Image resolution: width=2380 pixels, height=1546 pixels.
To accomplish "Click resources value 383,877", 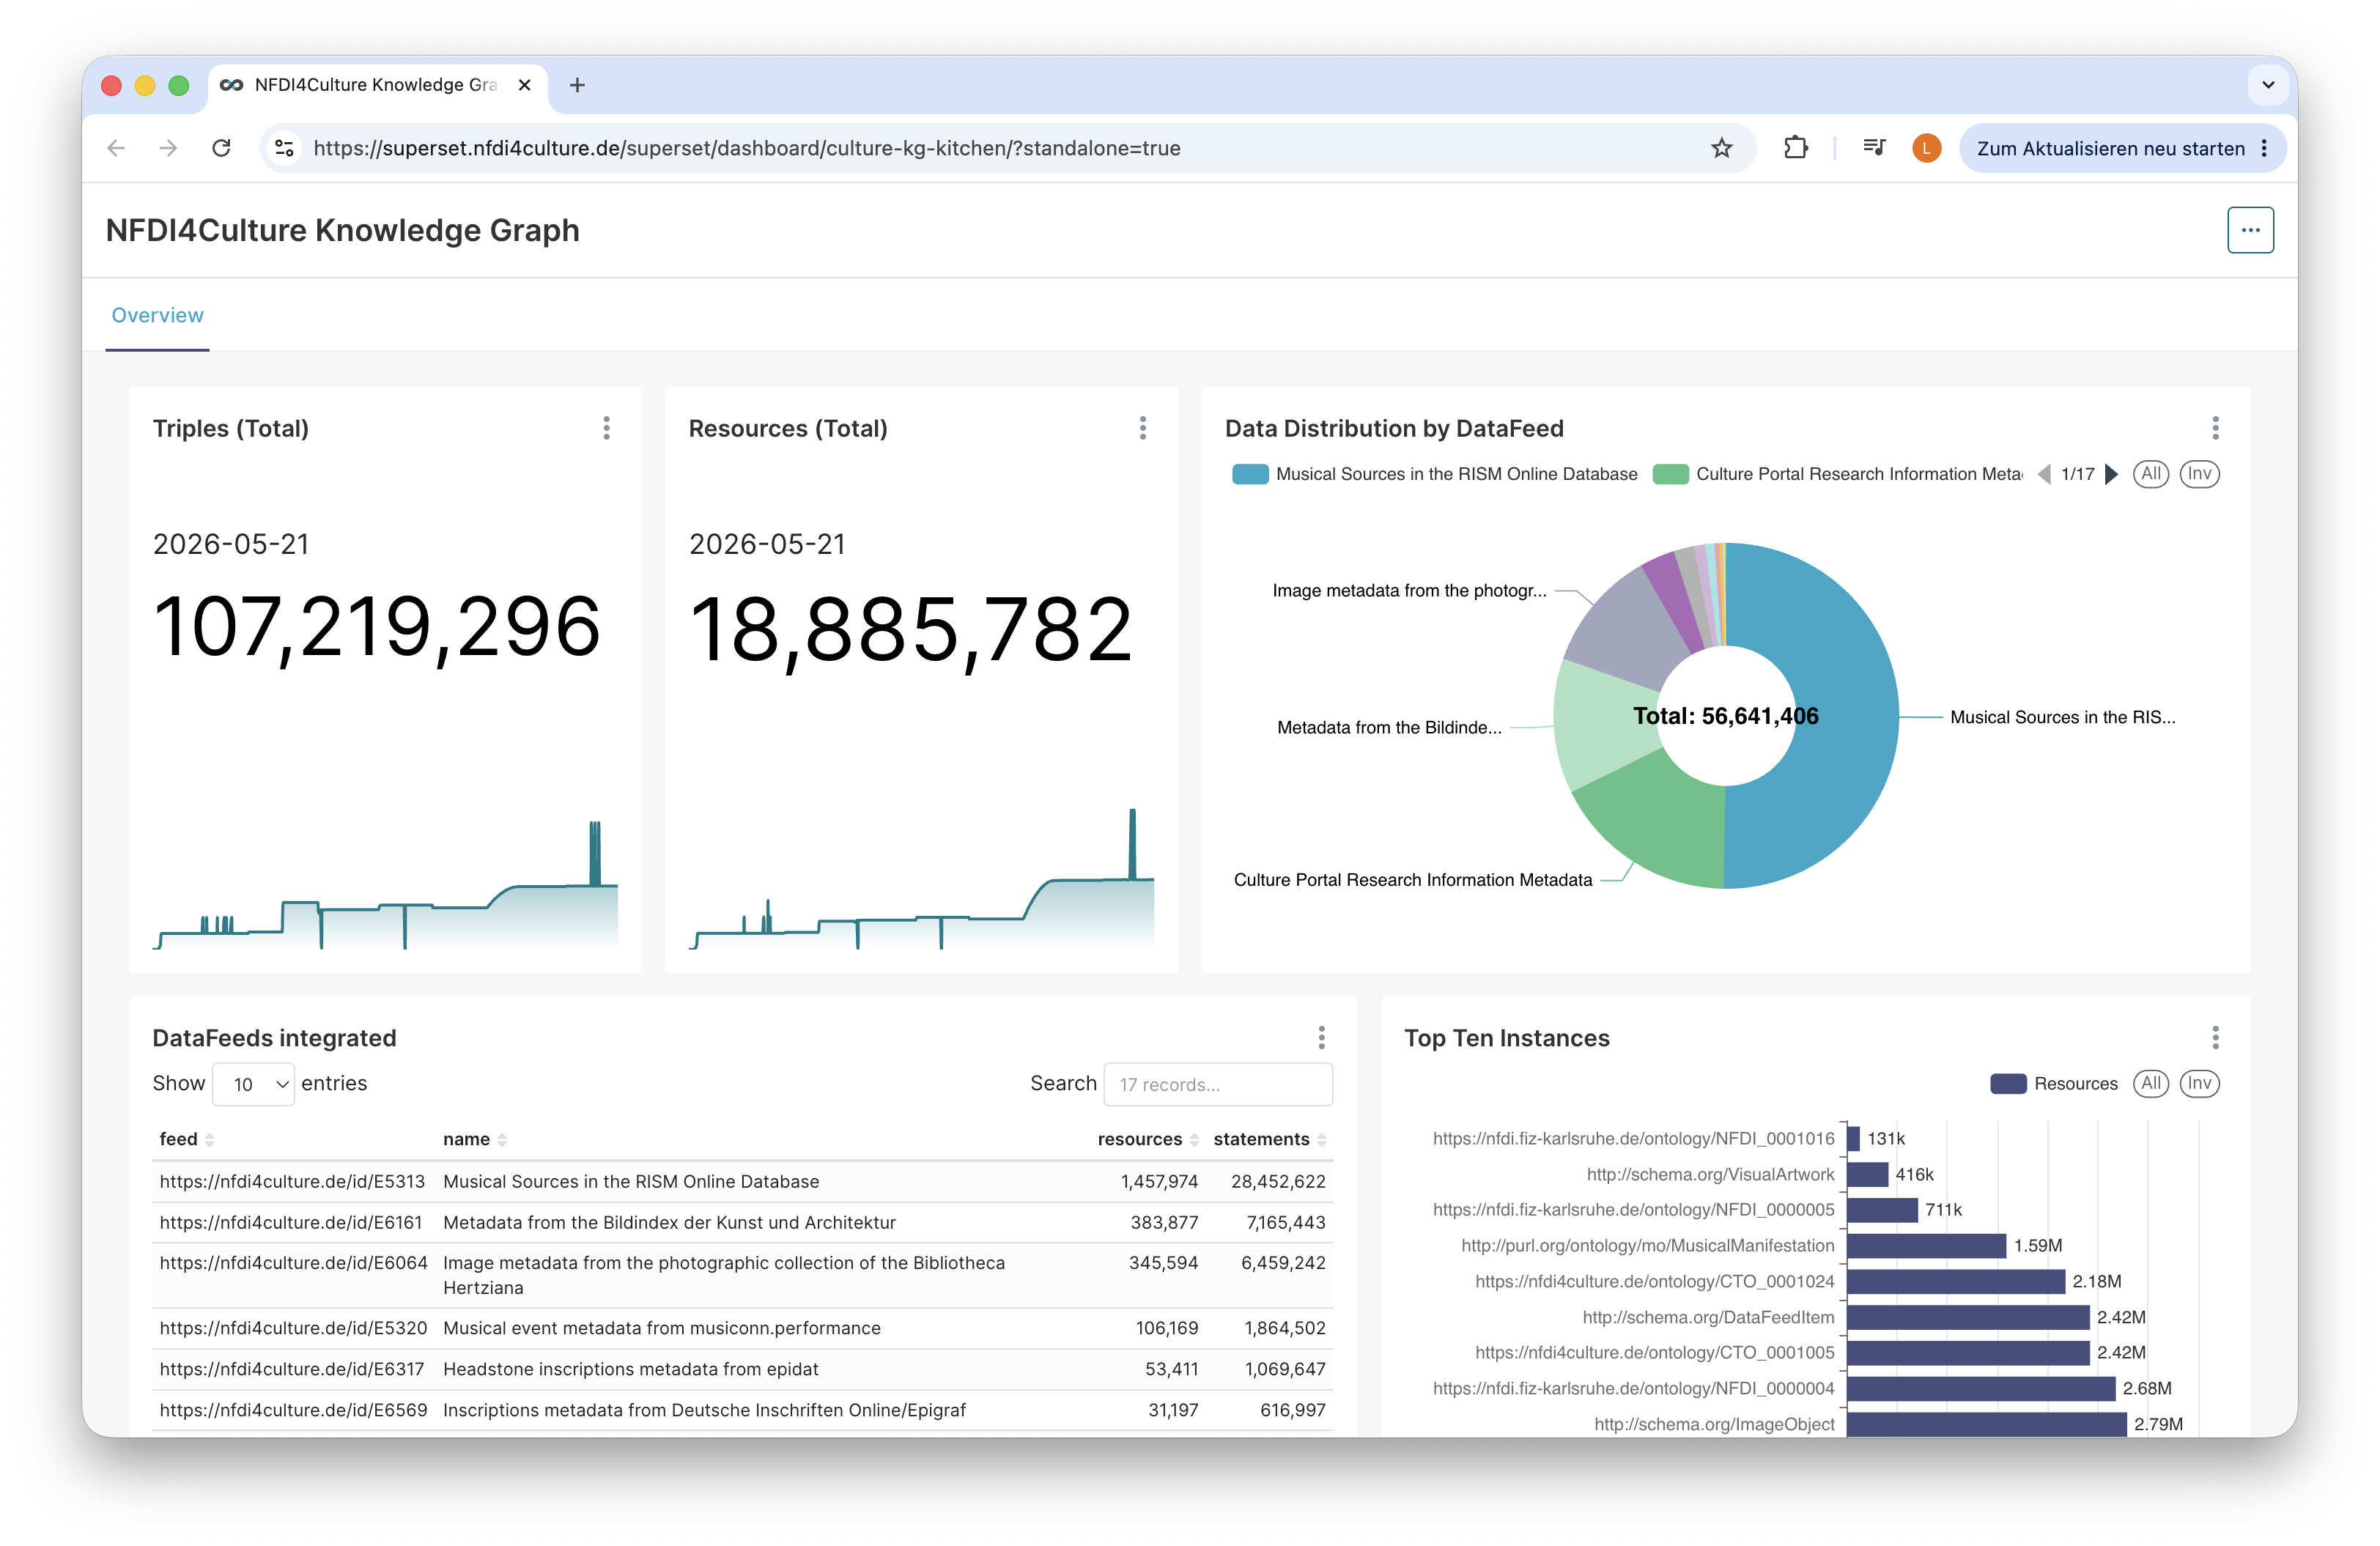I will coord(1163,1222).
